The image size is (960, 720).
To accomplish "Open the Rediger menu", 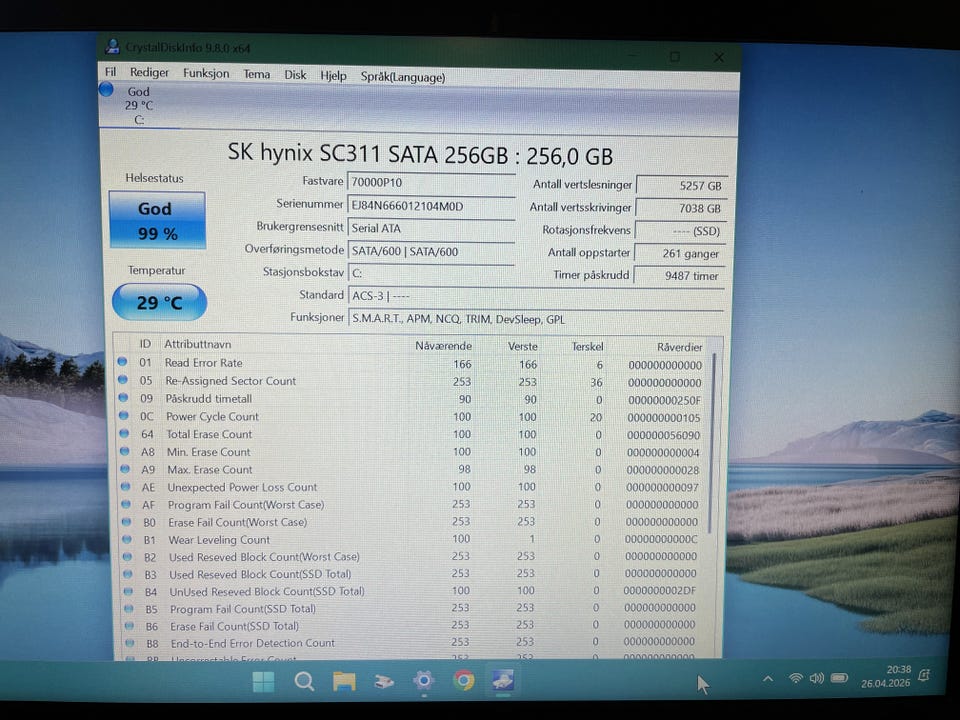I will (x=149, y=73).
